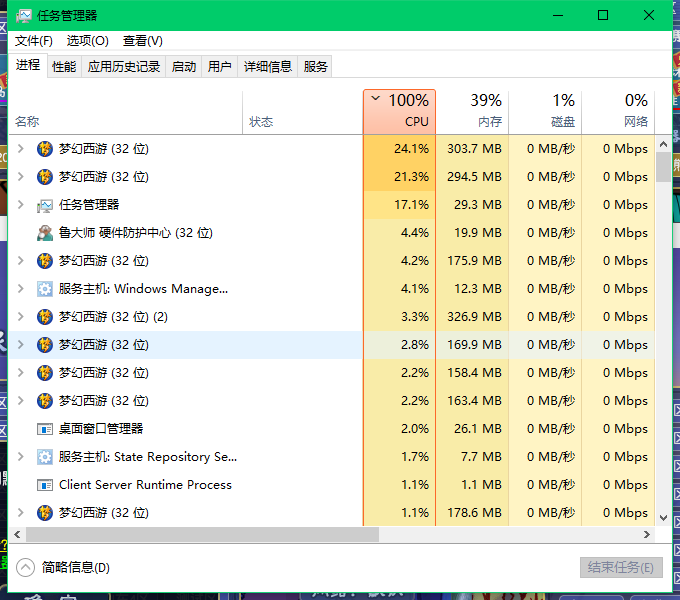The width and height of the screenshot is (680, 600).
Task: Click the 24.1% CPU cell
Action: (x=399, y=149)
